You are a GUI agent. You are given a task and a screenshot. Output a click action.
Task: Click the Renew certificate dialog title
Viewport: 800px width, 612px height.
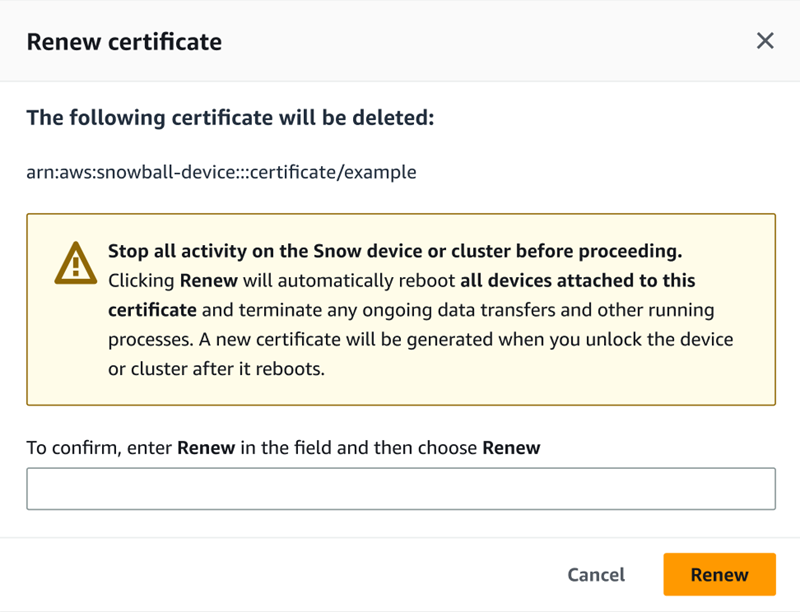click(x=124, y=41)
